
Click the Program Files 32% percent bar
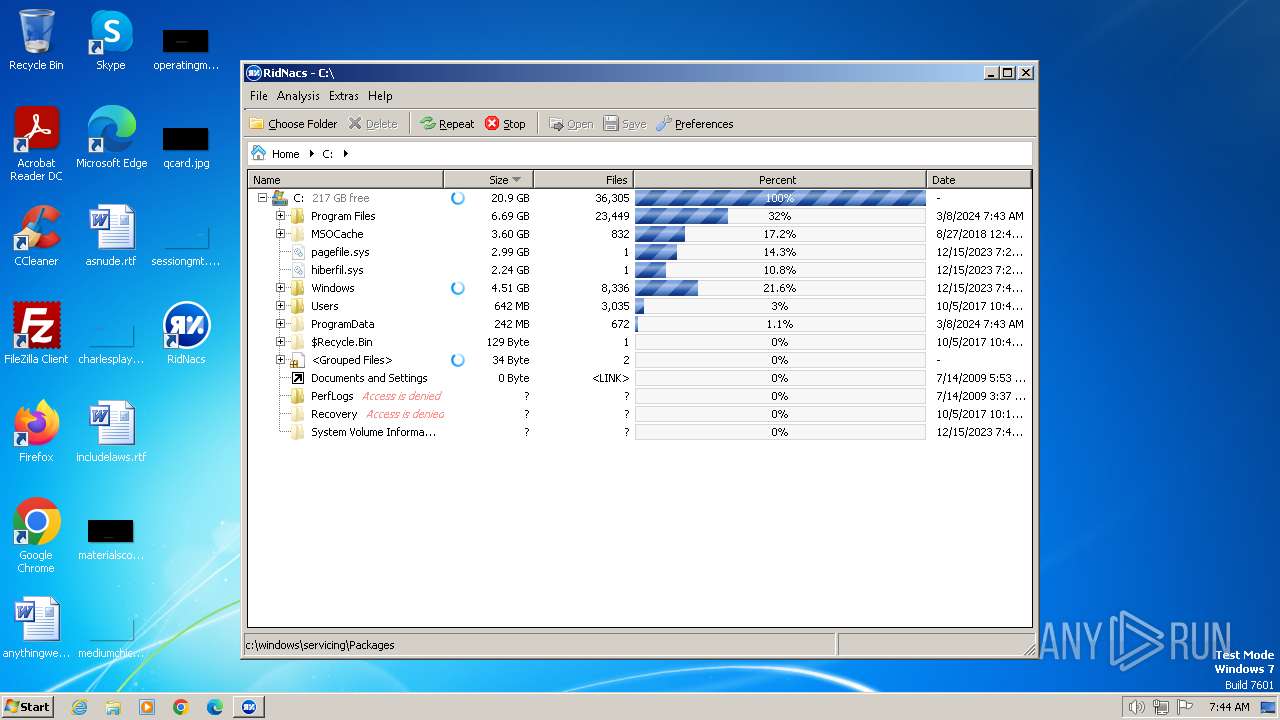(780, 216)
